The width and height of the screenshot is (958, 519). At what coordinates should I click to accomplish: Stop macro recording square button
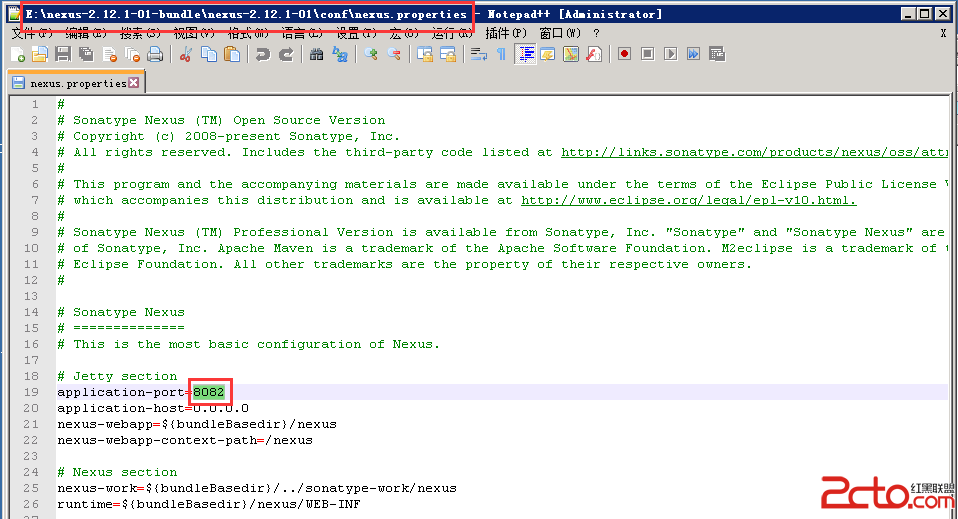[x=648, y=55]
